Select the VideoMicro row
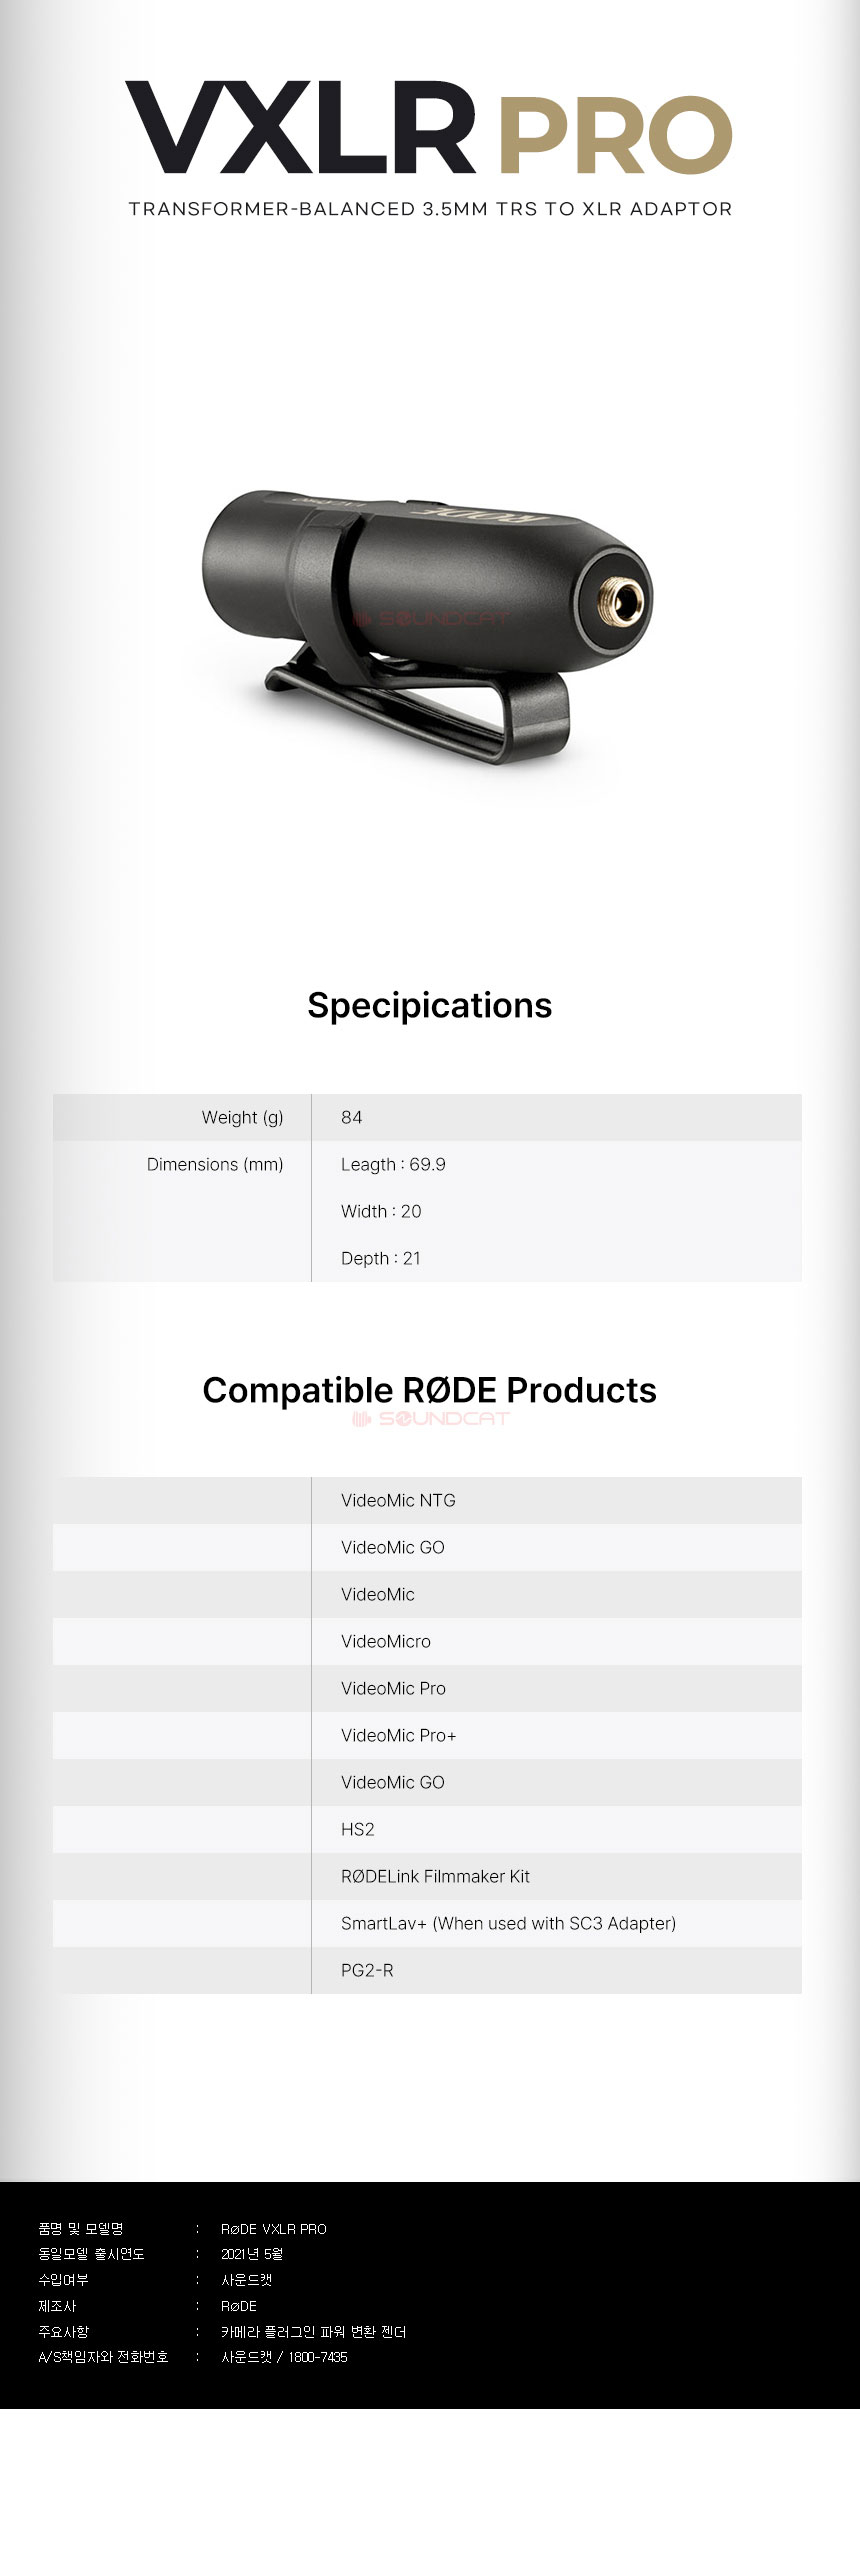The height and width of the screenshot is (2556, 860). [x=385, y=1641]
